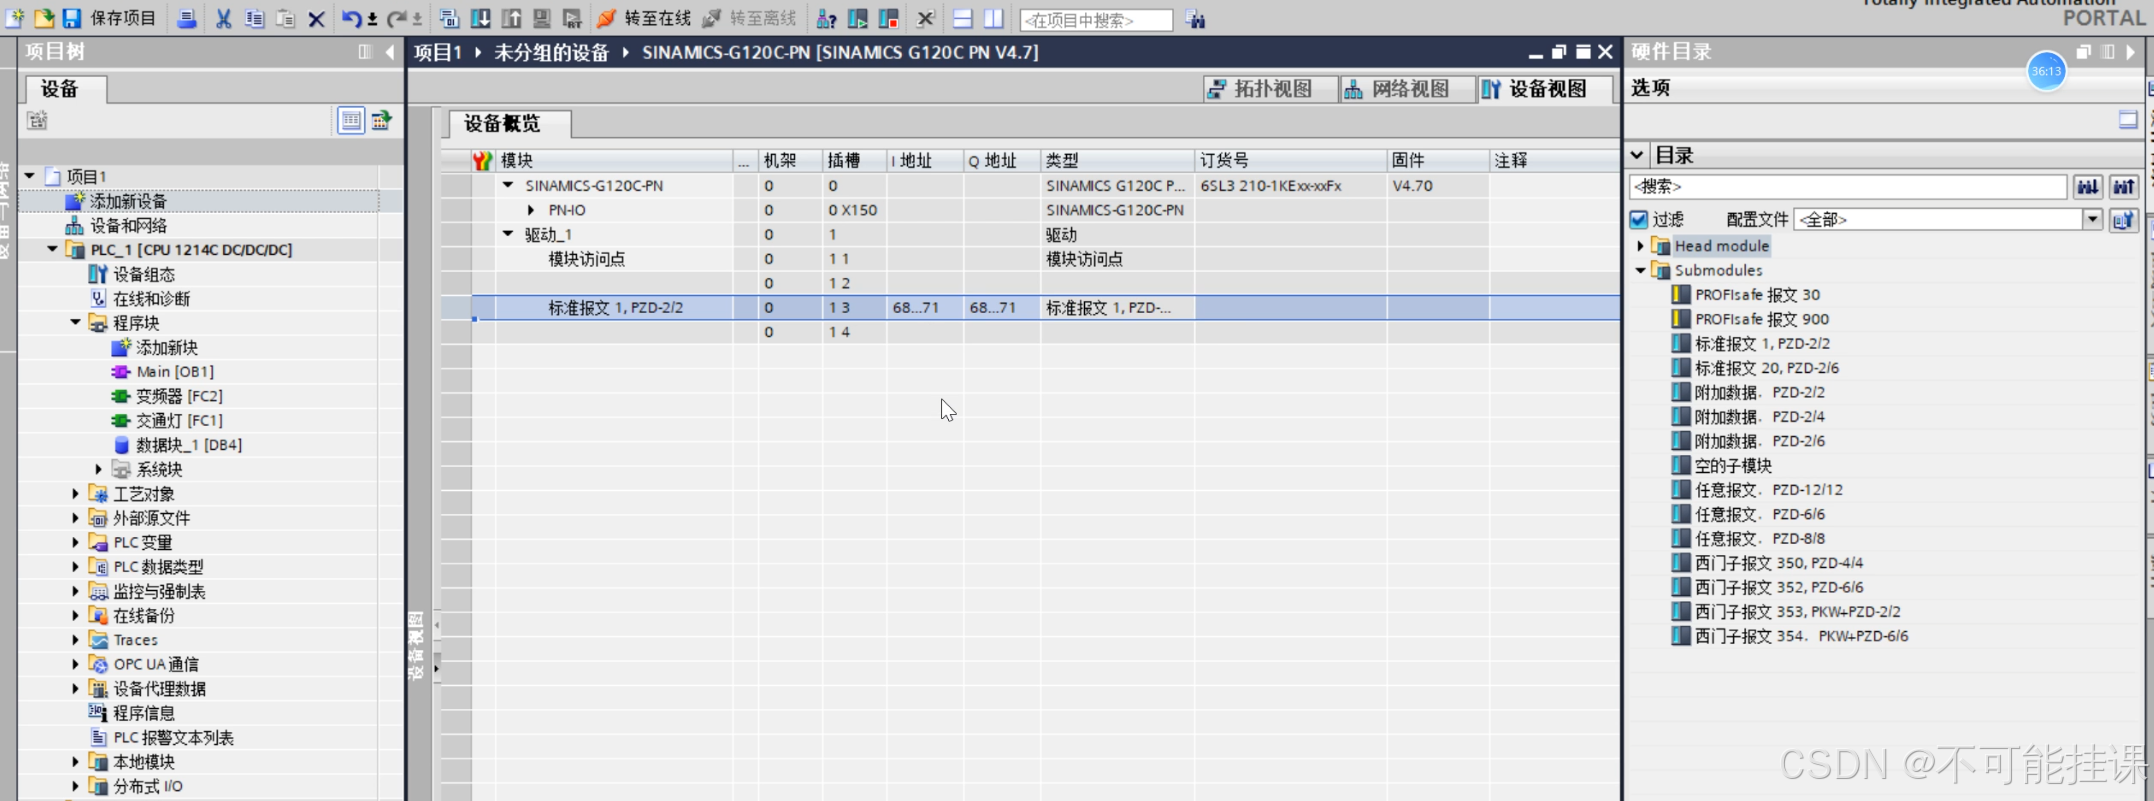Click the Start simulation toolbar icon
Image resolution: width=2154 pixels, height=801 pixels.
click(542, 19)
